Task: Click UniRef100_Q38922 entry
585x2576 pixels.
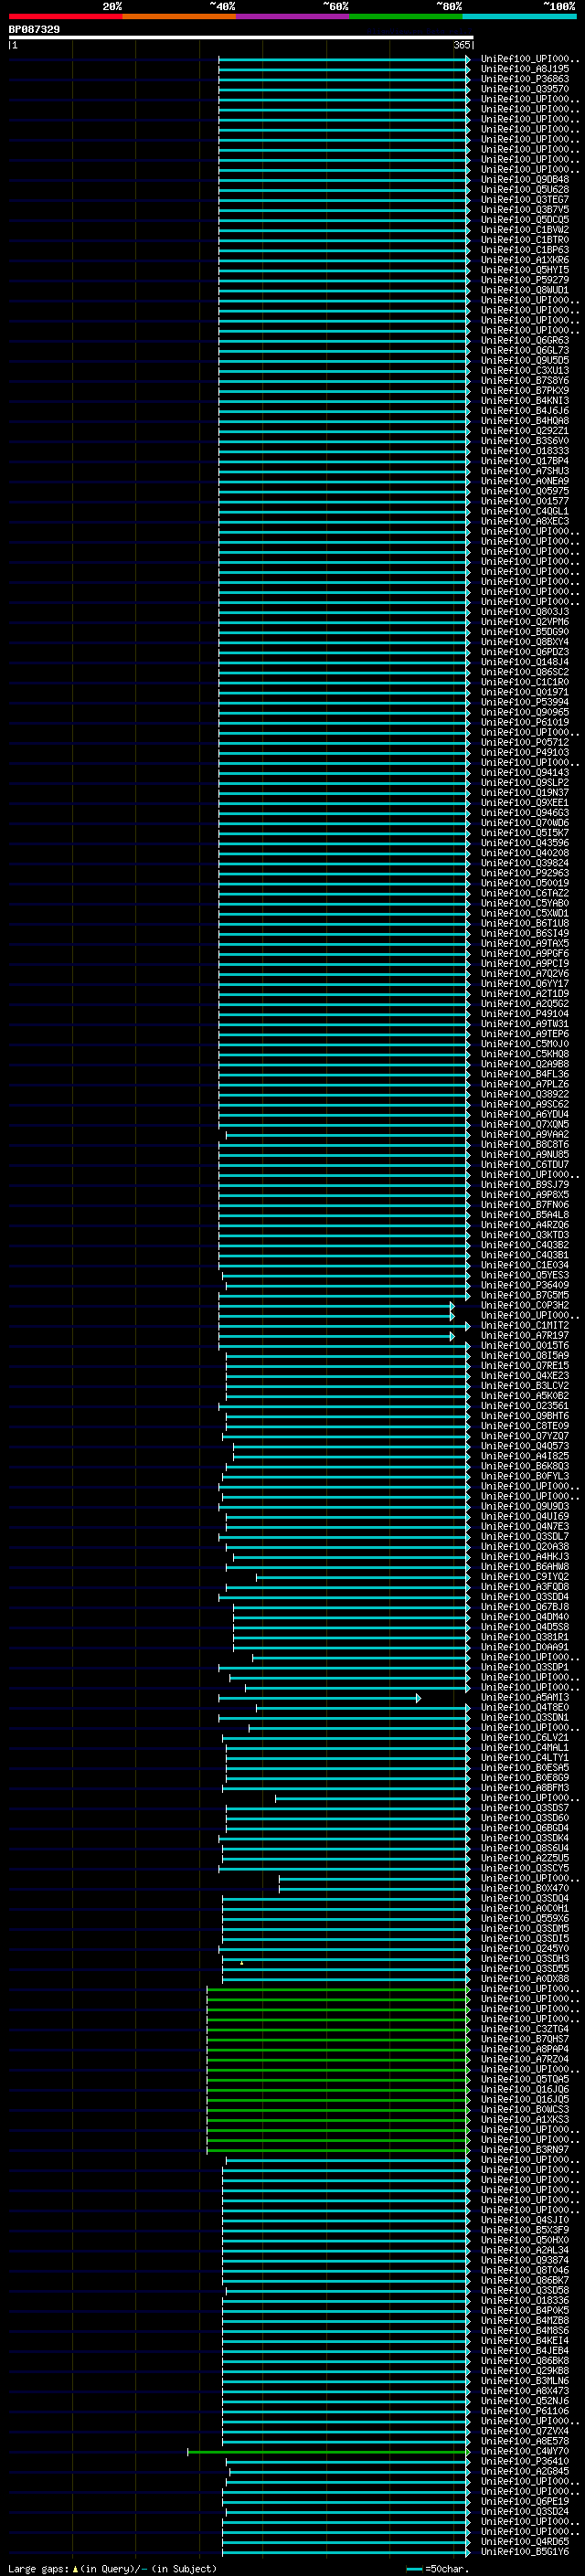Action: 525,1095
